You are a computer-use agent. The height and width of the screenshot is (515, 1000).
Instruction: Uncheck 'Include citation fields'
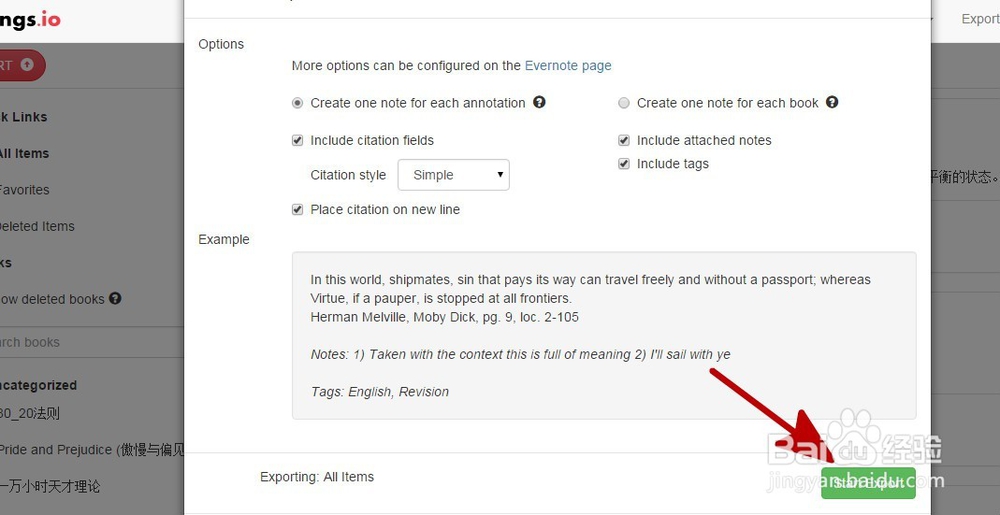[x=297, y=141]
